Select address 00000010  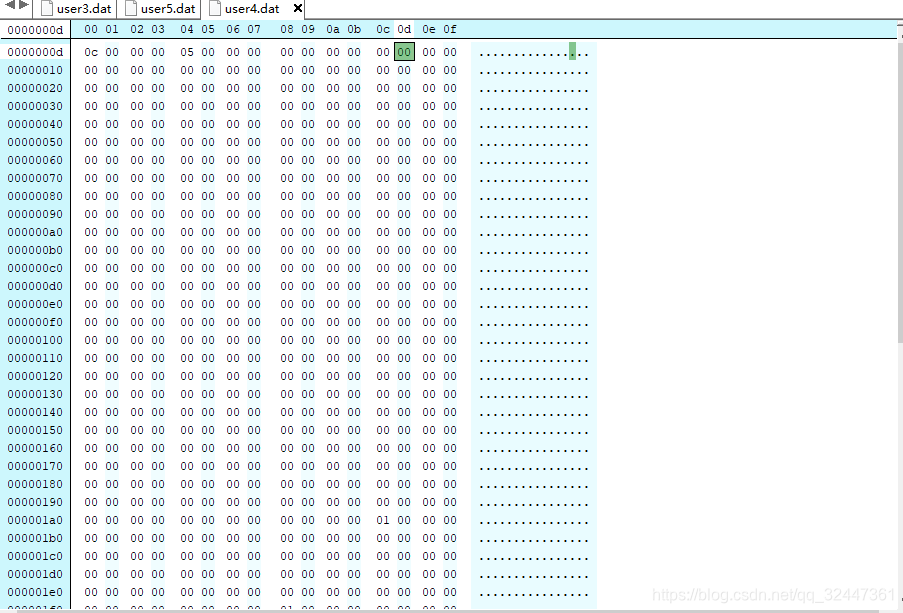tap(35, 70)
